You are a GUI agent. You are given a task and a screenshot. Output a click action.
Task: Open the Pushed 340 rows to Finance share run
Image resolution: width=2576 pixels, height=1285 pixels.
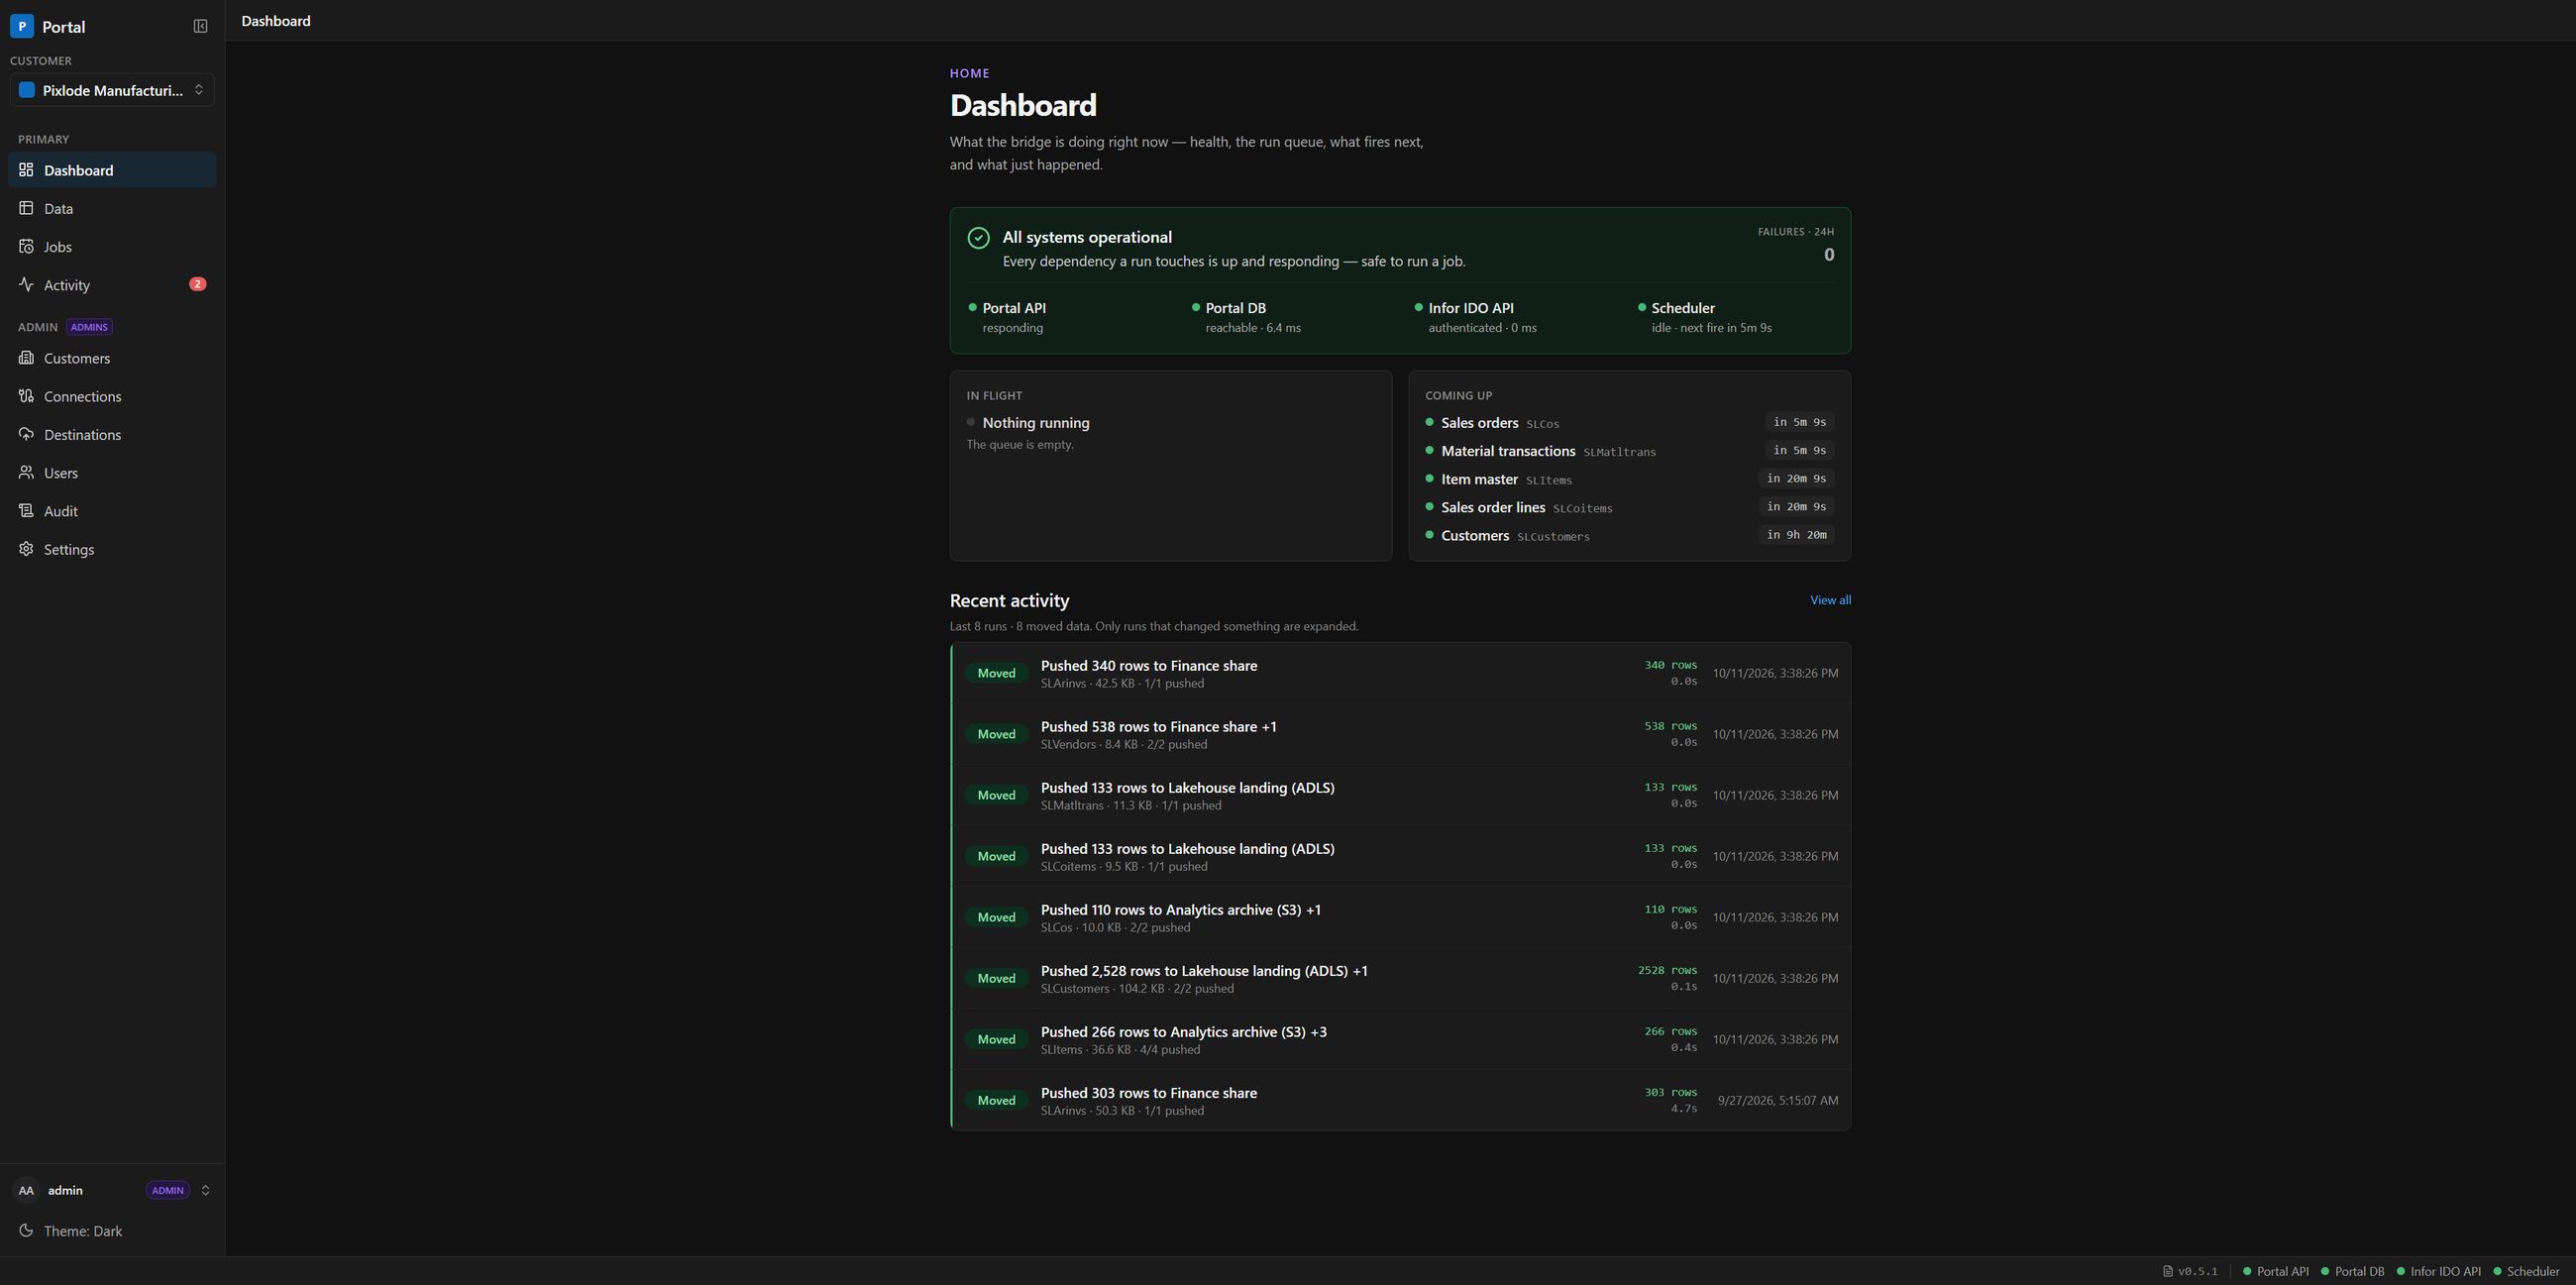[x=1401, y=673]
